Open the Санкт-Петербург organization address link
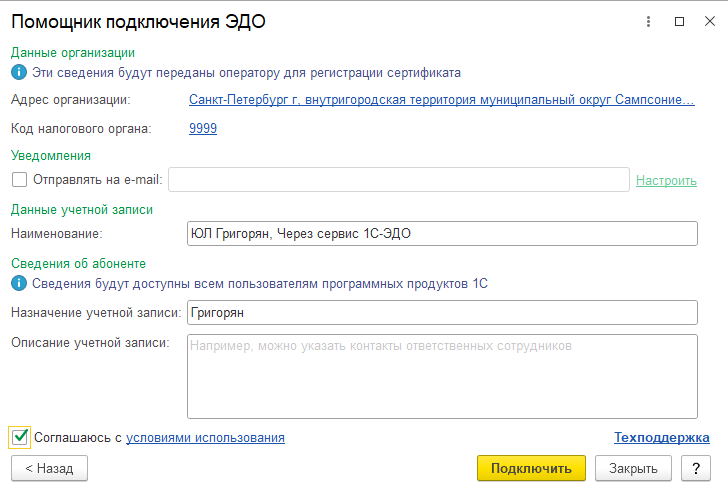Image resolution: width=728 pixels, height=492 pixels. click(440, 100)
